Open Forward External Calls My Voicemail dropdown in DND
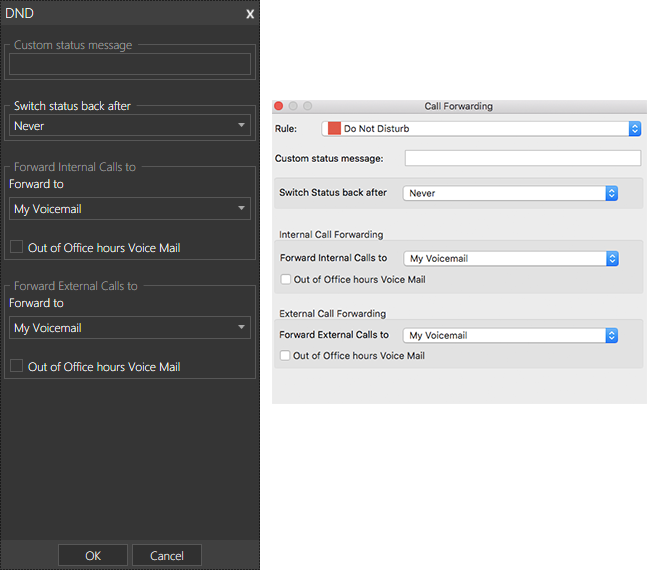647x570 pixels. tap(130, 328)
